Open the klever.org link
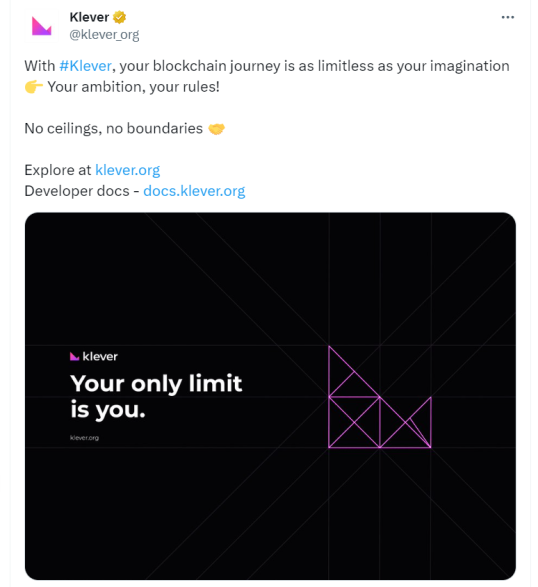 128,170
